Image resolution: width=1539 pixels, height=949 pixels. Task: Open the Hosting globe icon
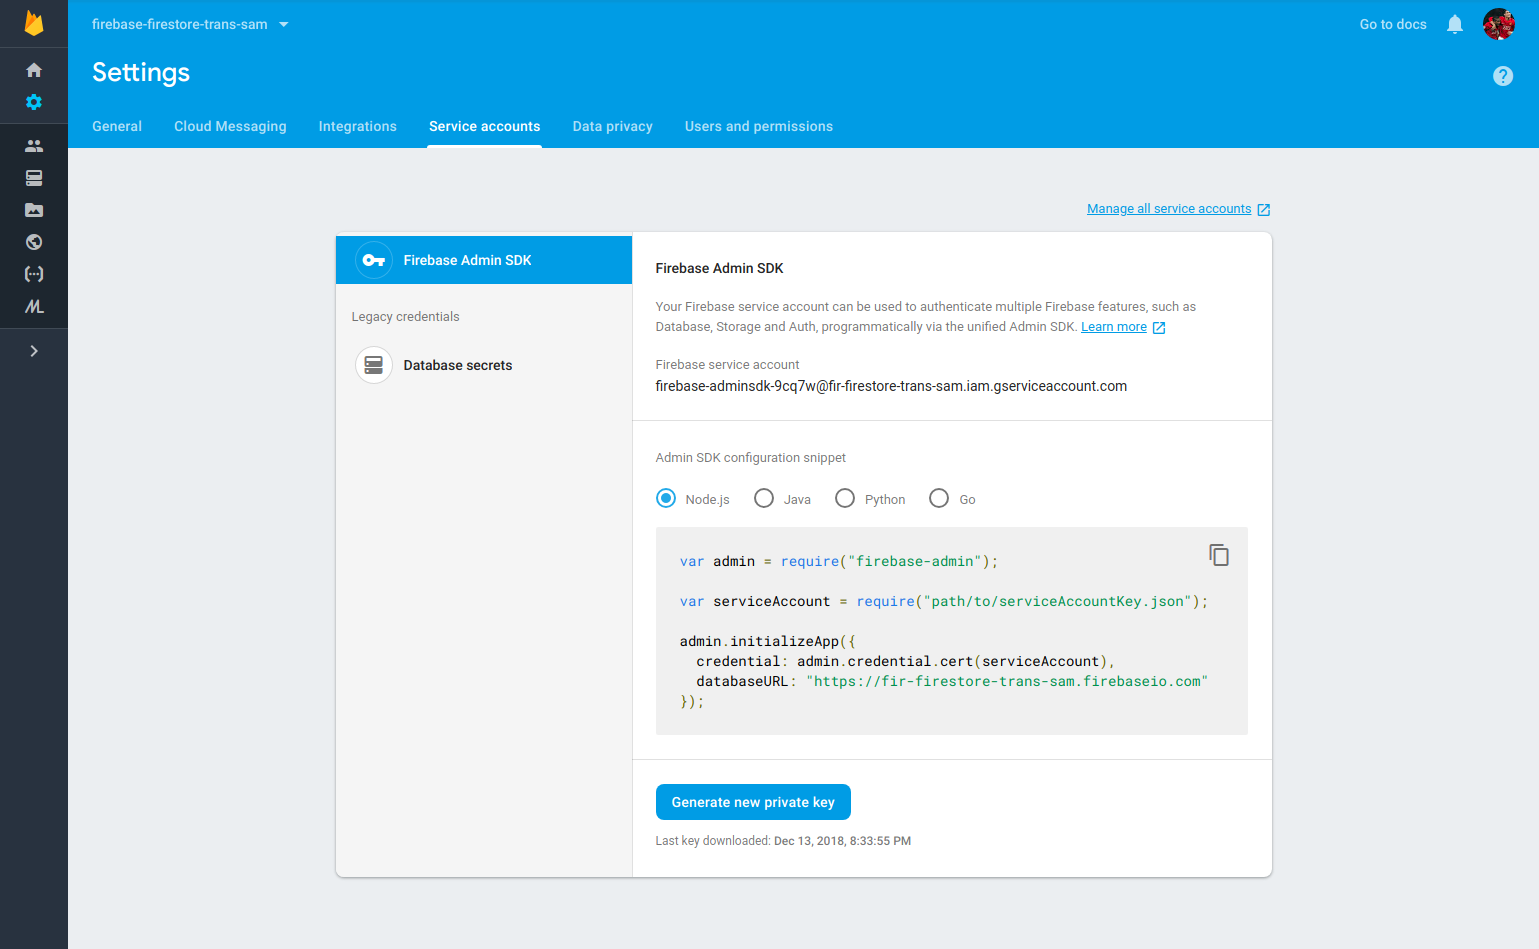point(34,242)
